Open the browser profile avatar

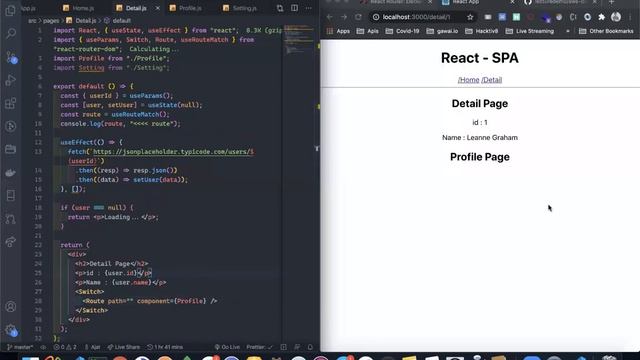[616, 17]
